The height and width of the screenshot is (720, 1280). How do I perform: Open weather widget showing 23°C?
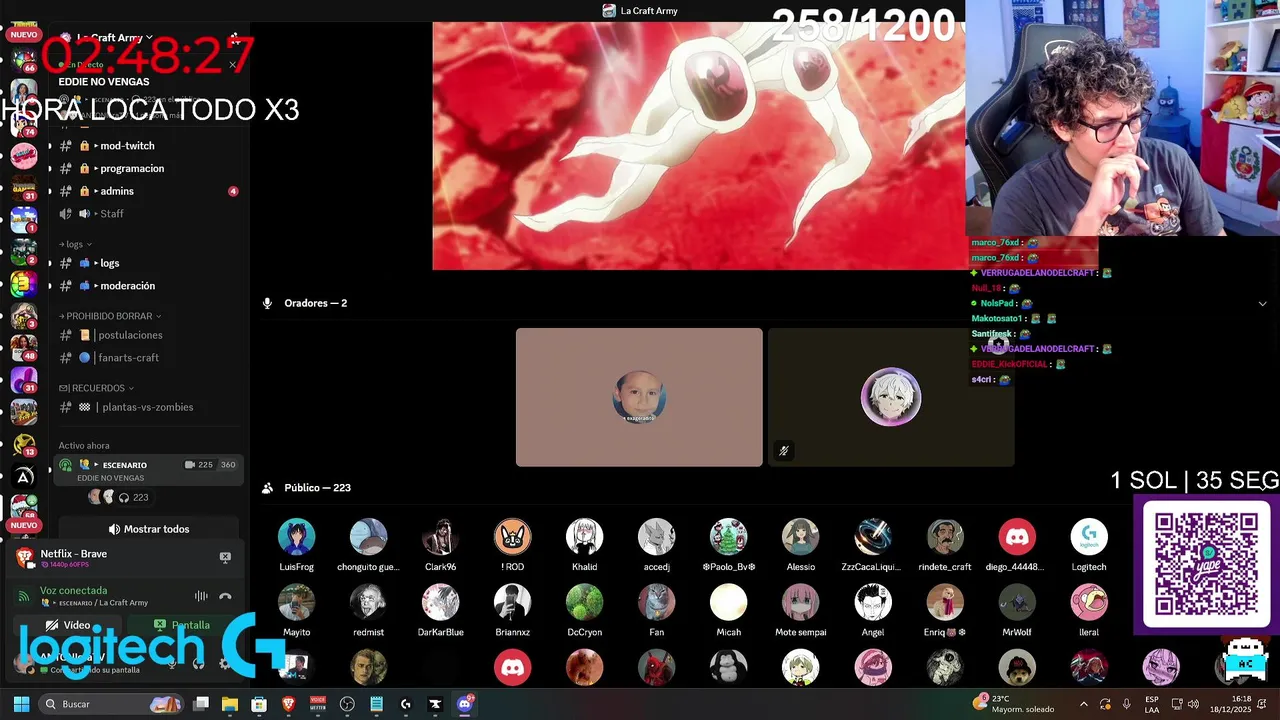(1014, 704)
